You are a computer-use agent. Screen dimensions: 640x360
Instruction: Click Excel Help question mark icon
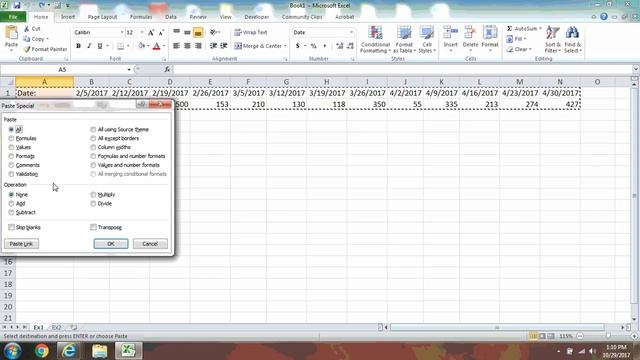click(604, 17)
